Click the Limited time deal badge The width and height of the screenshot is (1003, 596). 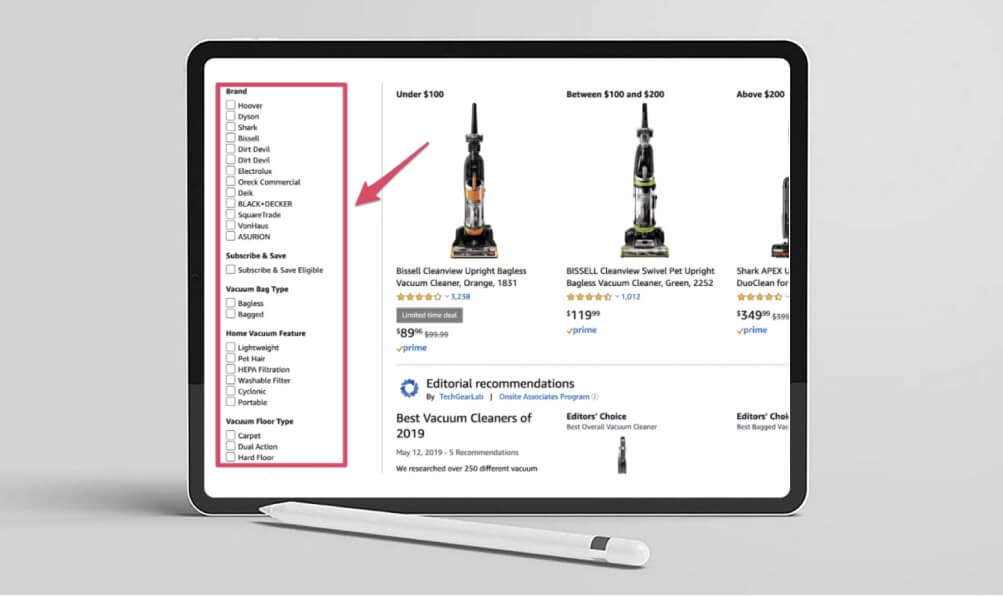429,315
